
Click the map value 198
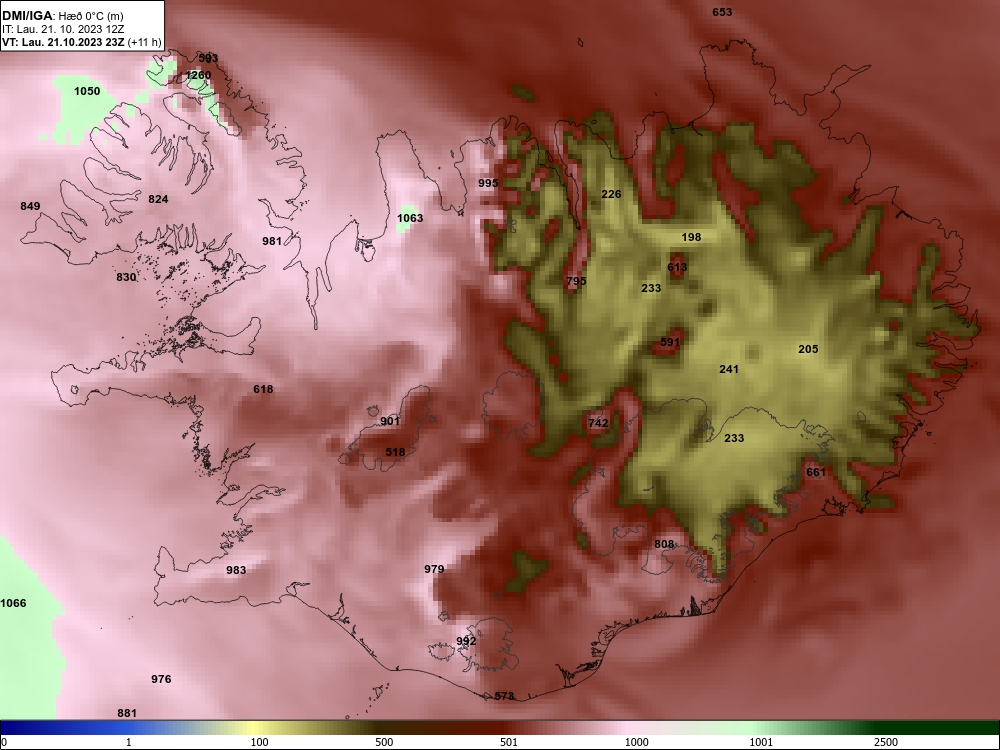(691, 237)
